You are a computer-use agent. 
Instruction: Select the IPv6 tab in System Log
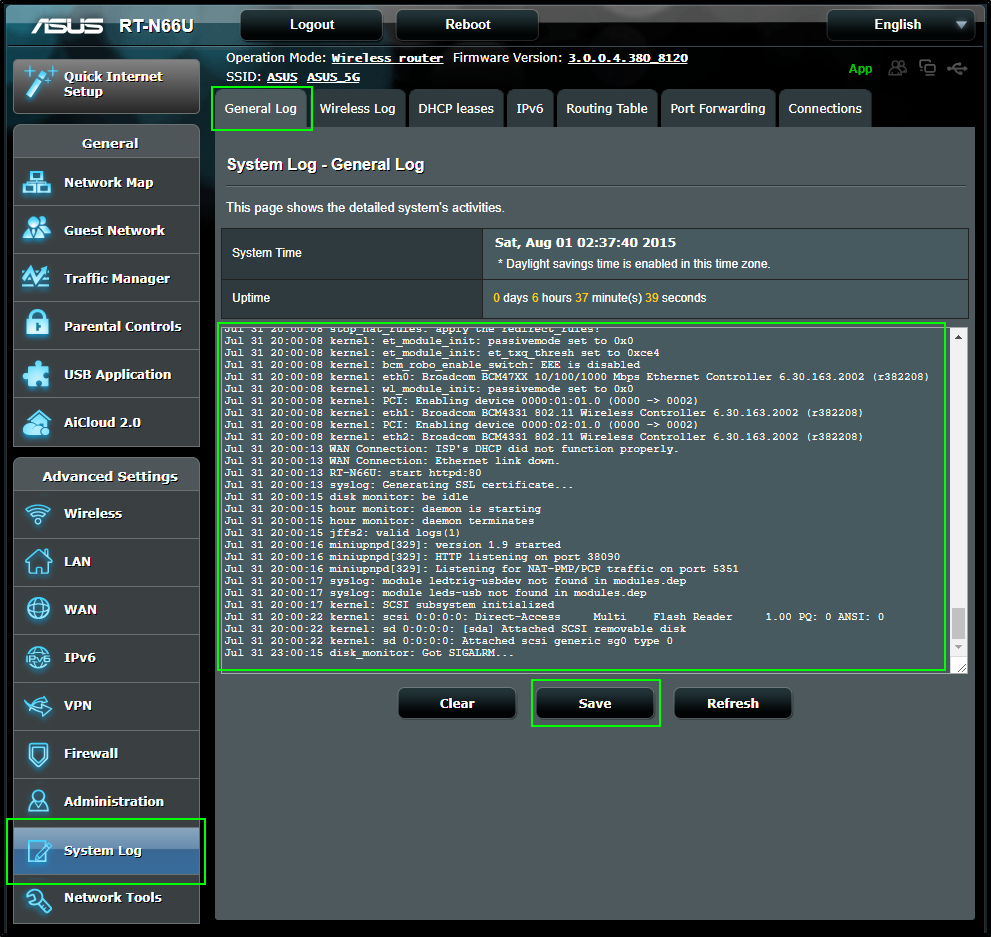tap(530, 109)
